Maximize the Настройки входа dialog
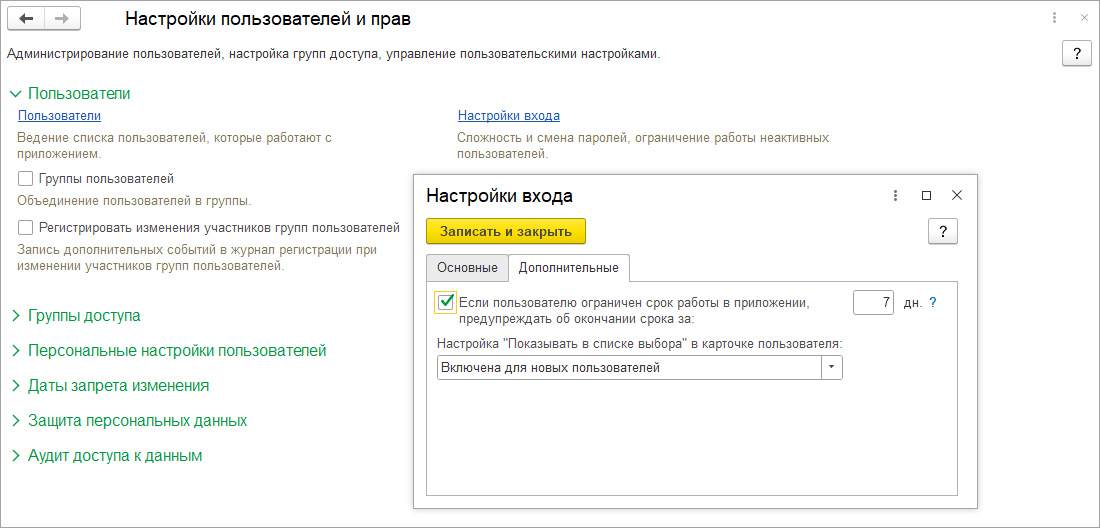This screenshot has height=528, width=1100. click(926, 196)
